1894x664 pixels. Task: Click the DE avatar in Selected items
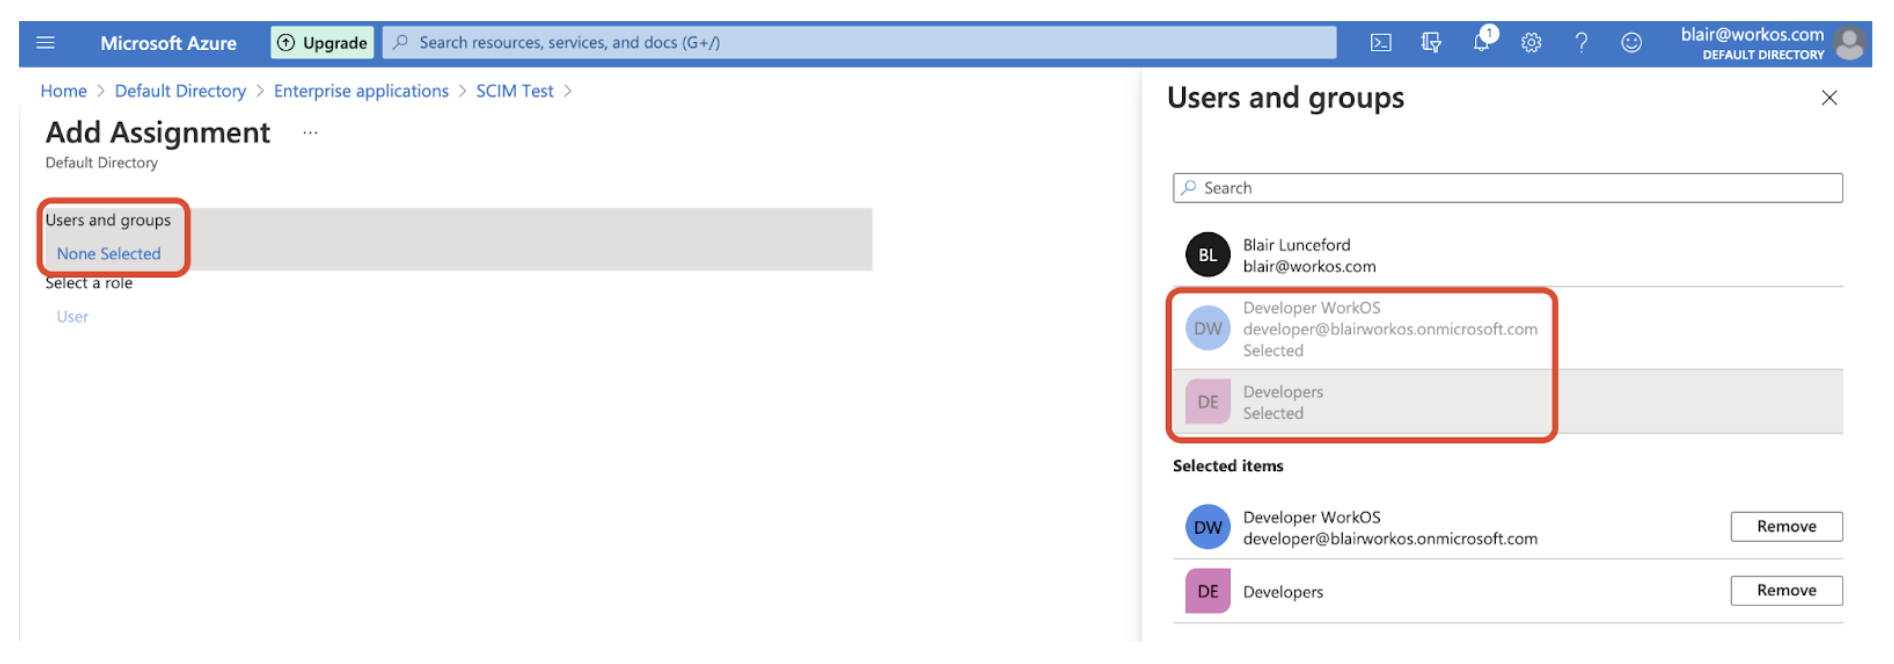tap(1208, 591)
